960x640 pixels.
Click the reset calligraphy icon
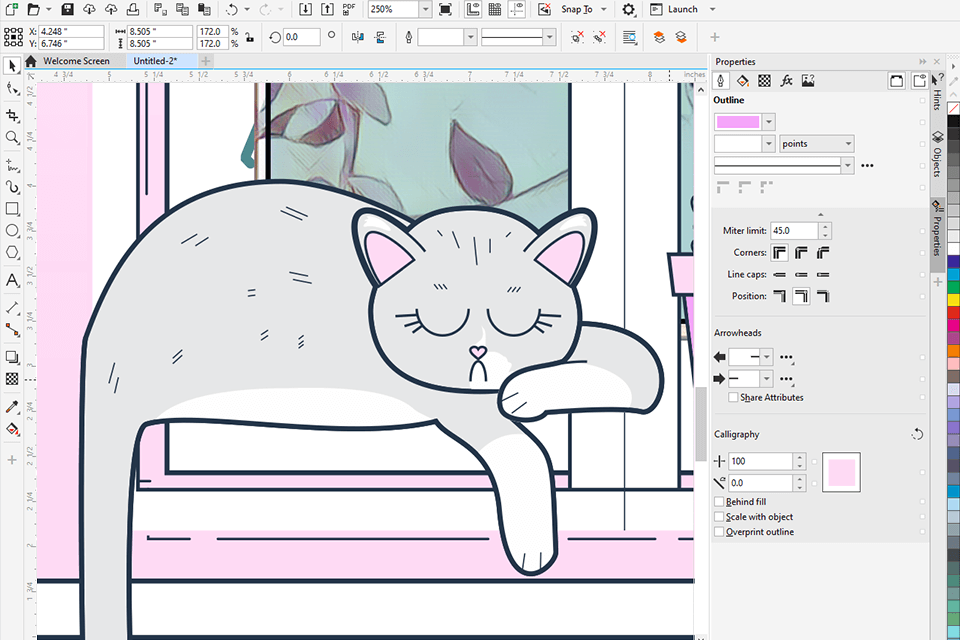point(917,434)
